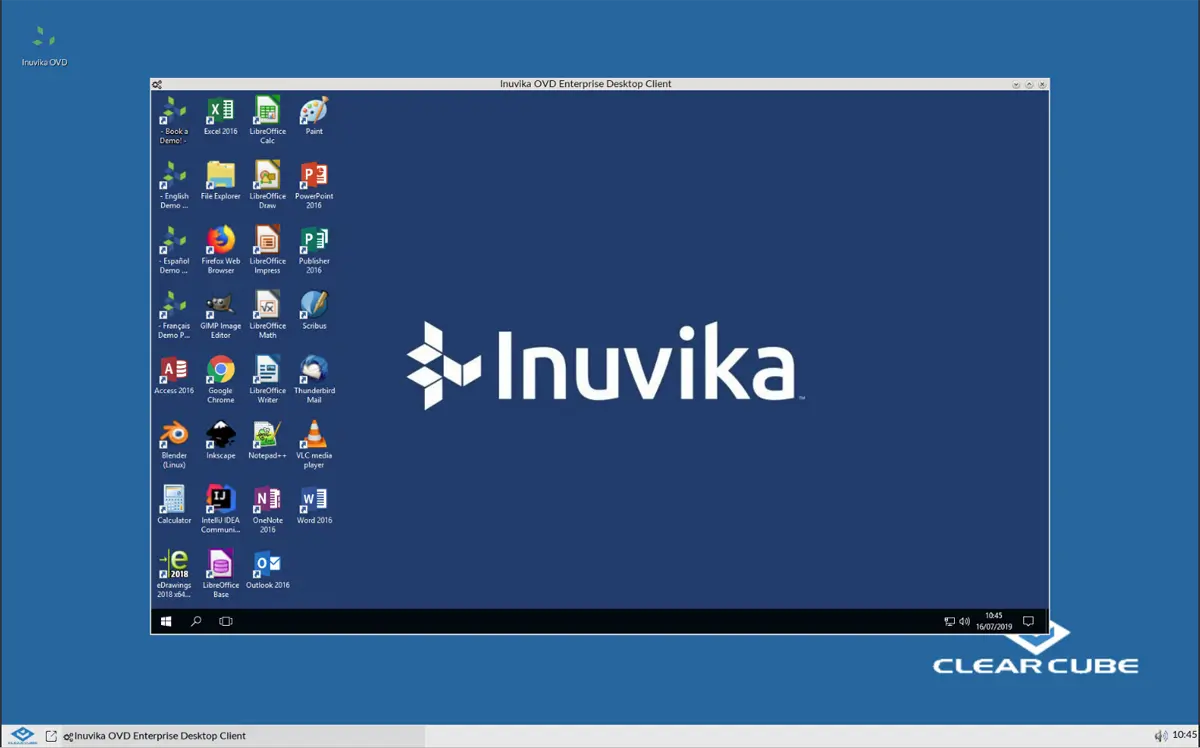Open the Calculator app
The height and width of the screenshot is (748, 1200).
pos(174,506)
